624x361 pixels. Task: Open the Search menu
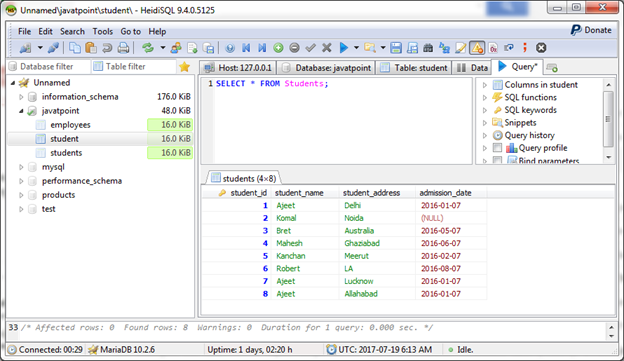coord(72,31)
